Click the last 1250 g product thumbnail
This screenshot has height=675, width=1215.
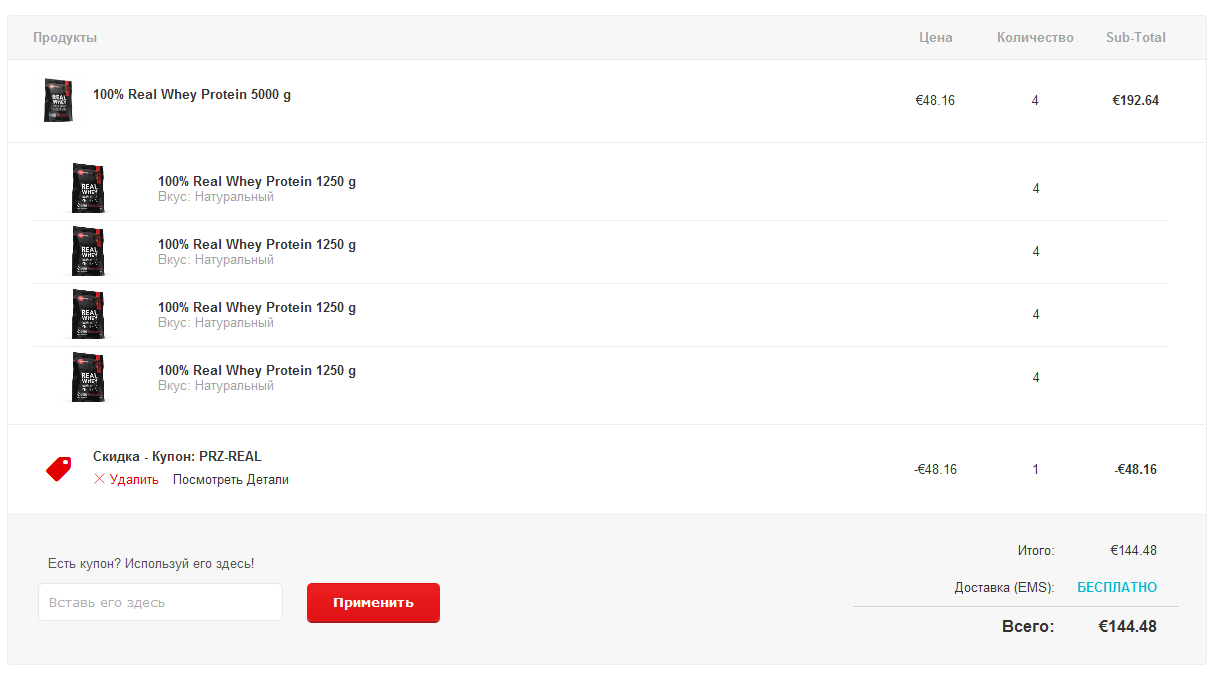click(x=89, y=377)
